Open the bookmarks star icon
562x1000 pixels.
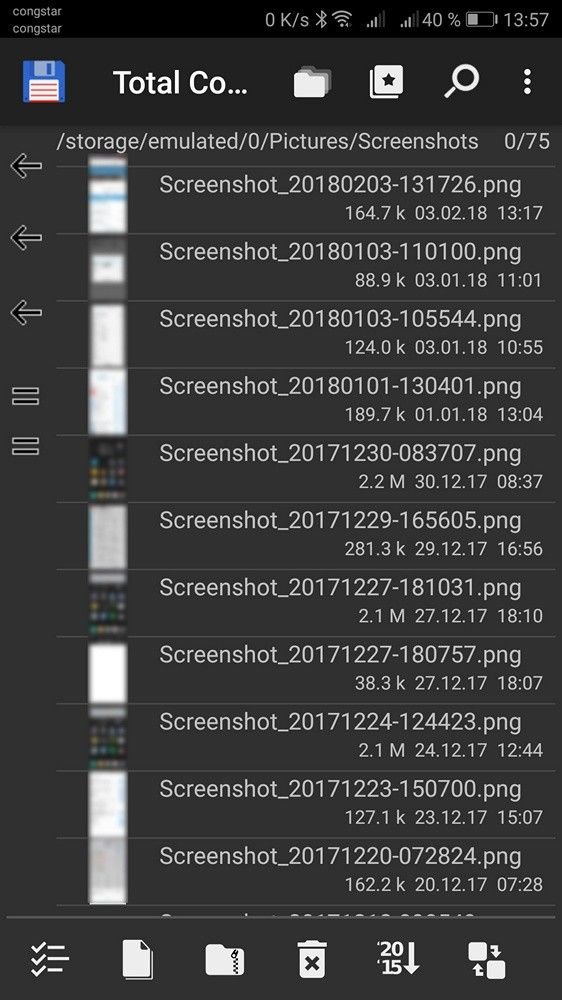pos(386,82)
